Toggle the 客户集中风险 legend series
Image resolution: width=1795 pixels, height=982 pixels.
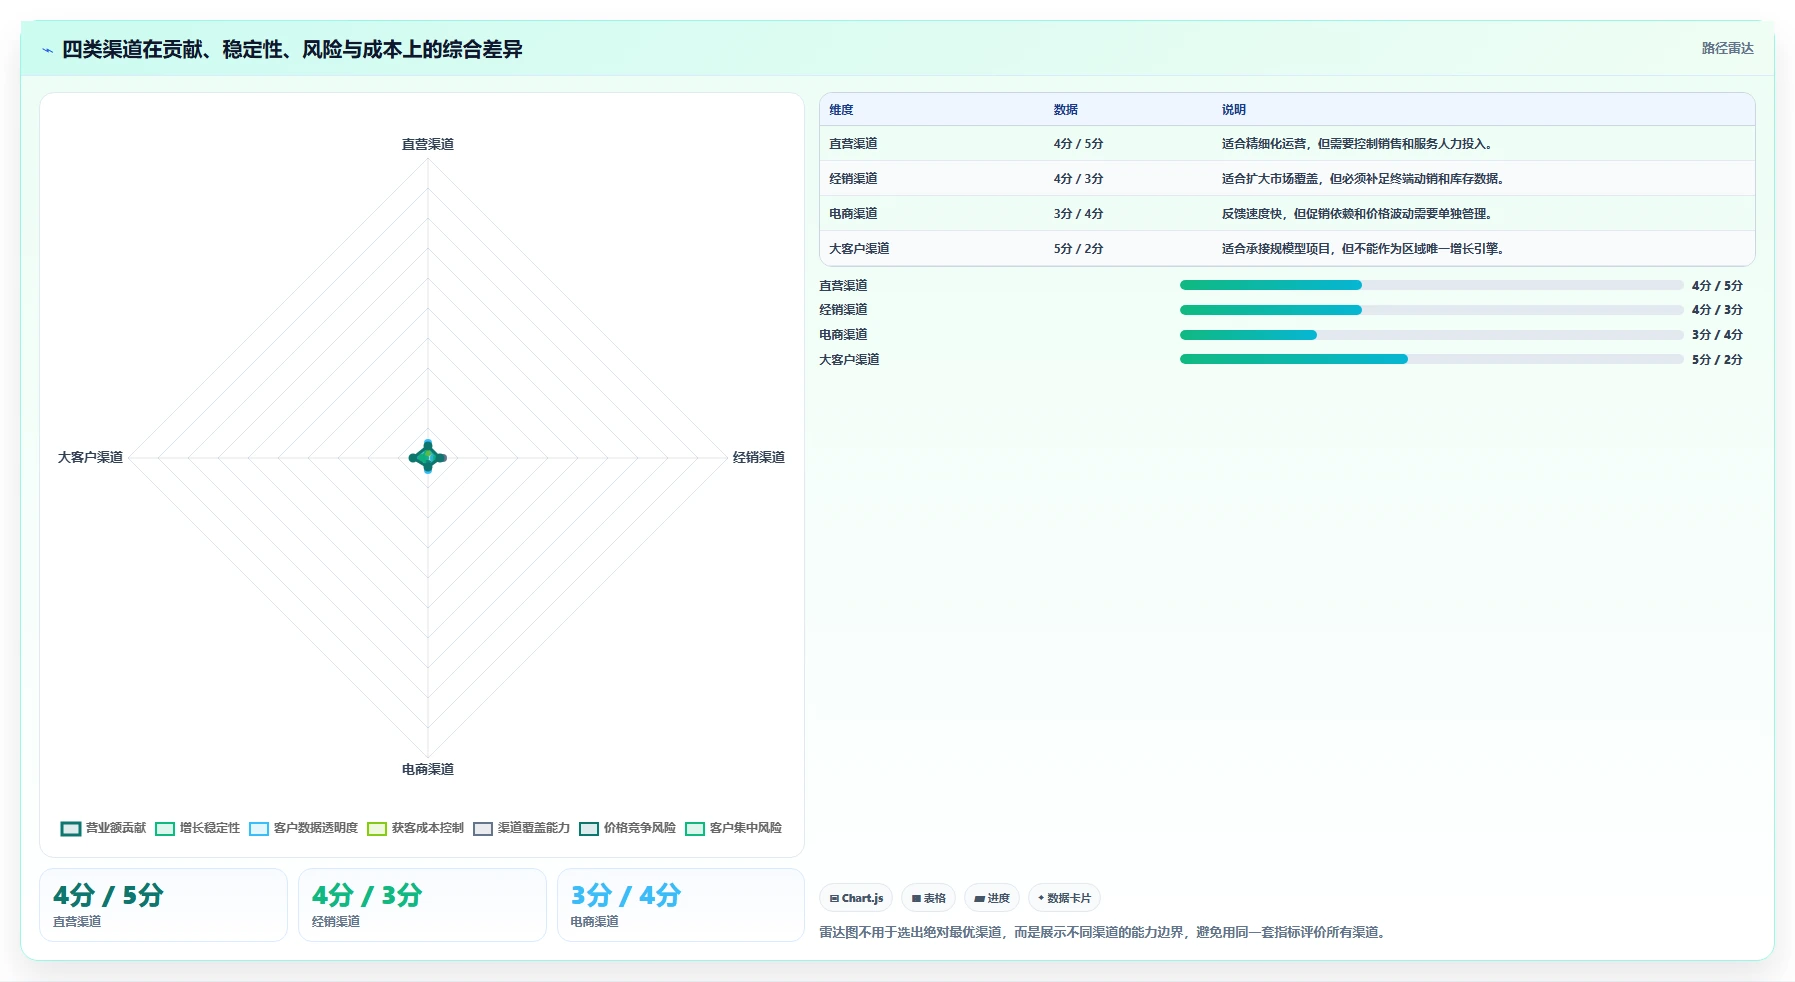[x=734, y=828]
